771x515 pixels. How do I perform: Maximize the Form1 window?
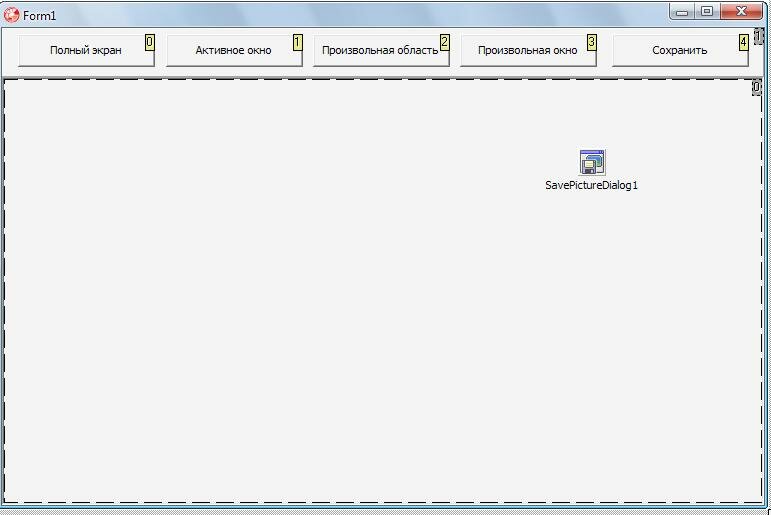[707, 12]
